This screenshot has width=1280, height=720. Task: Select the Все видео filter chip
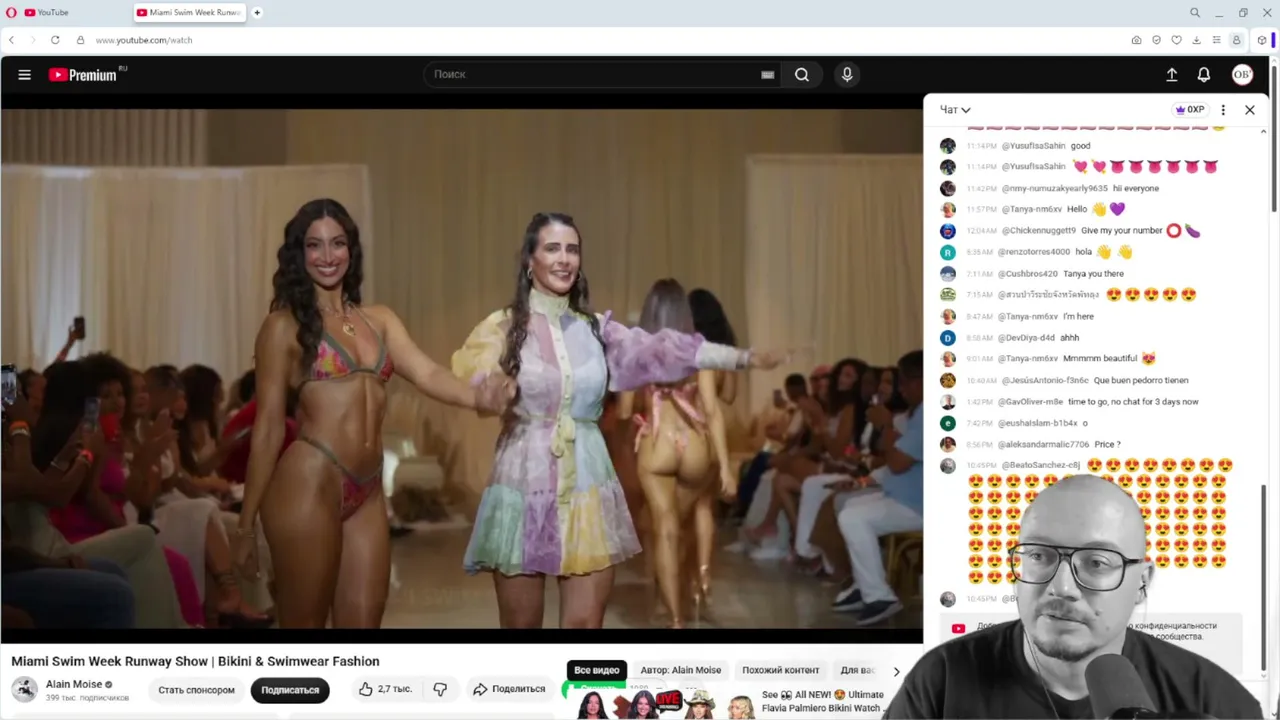(597, 670)
